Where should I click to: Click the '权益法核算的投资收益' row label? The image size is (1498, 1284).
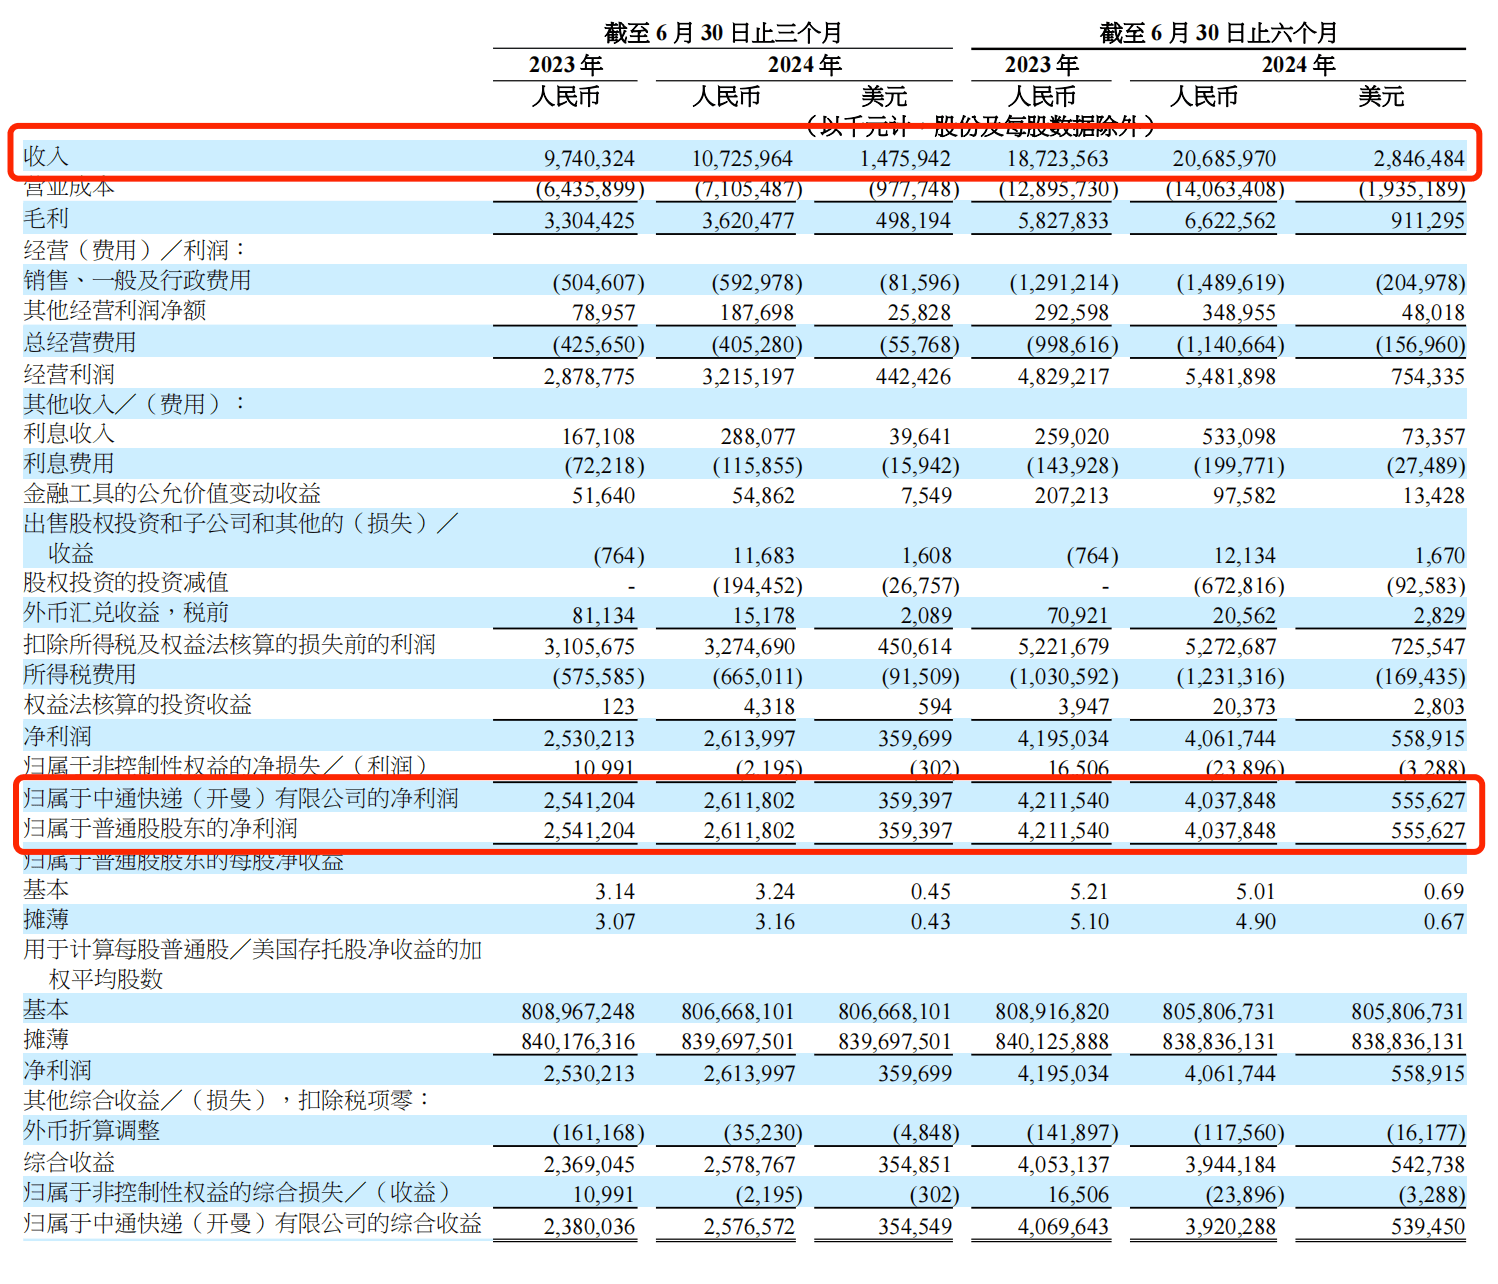pyautogui.click(x=137, y=705)
